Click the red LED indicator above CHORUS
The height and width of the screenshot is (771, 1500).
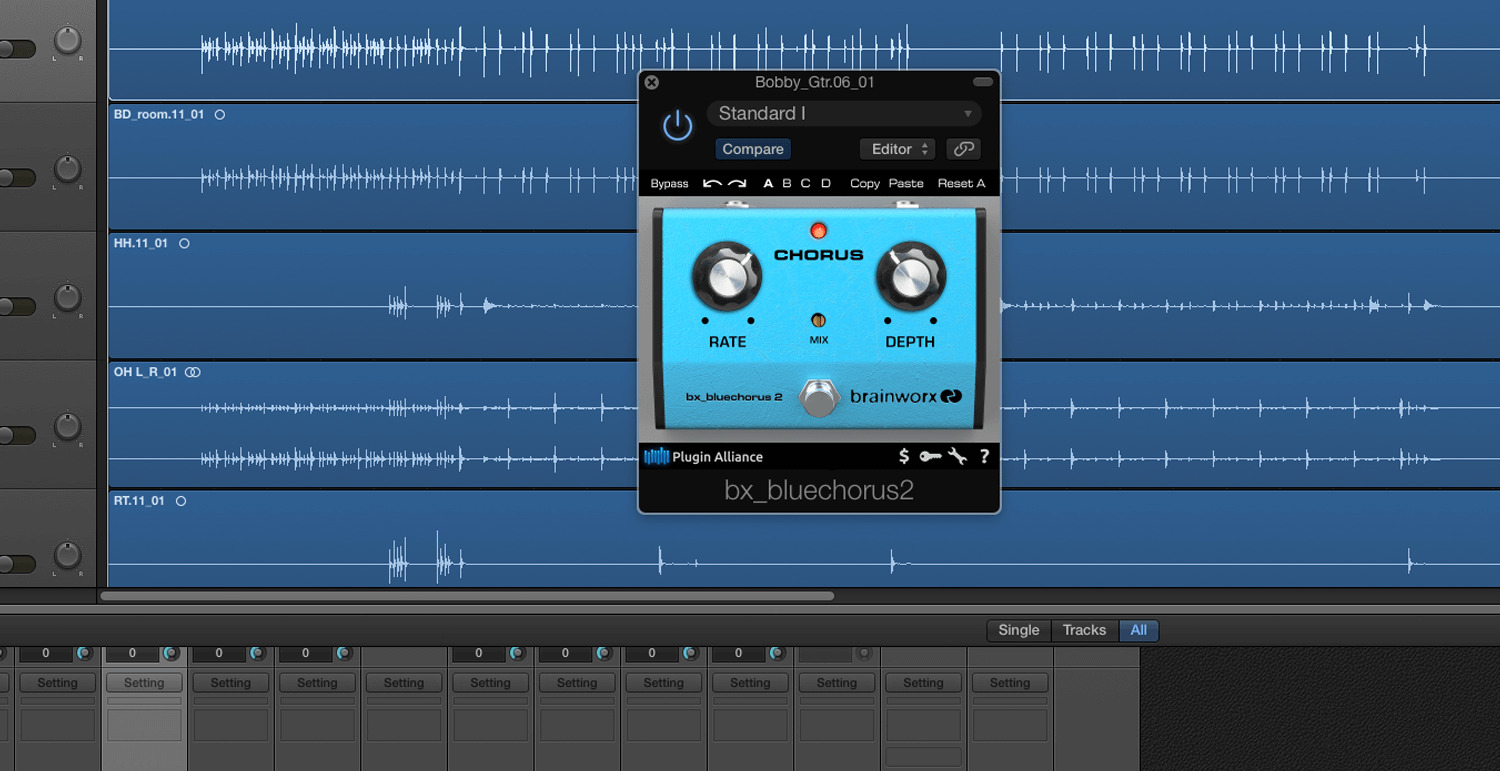click(818, 231)
